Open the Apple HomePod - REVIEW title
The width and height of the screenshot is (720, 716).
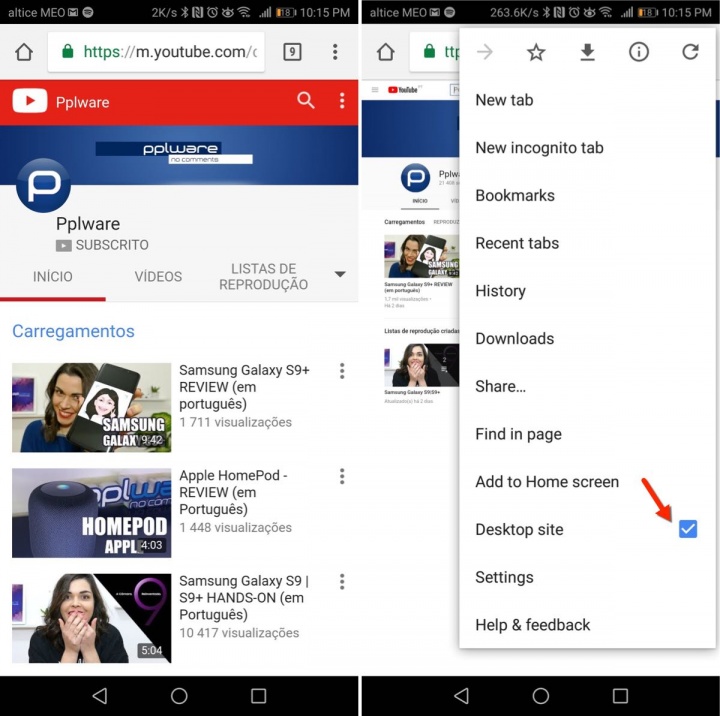click(x=233, y=492)
